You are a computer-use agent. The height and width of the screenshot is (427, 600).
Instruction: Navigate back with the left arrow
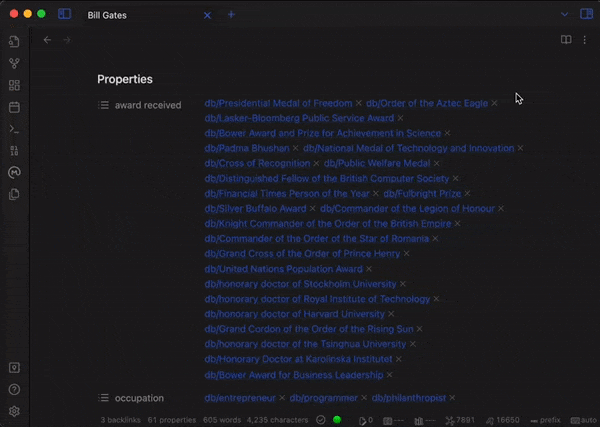[x=47, y=40]
